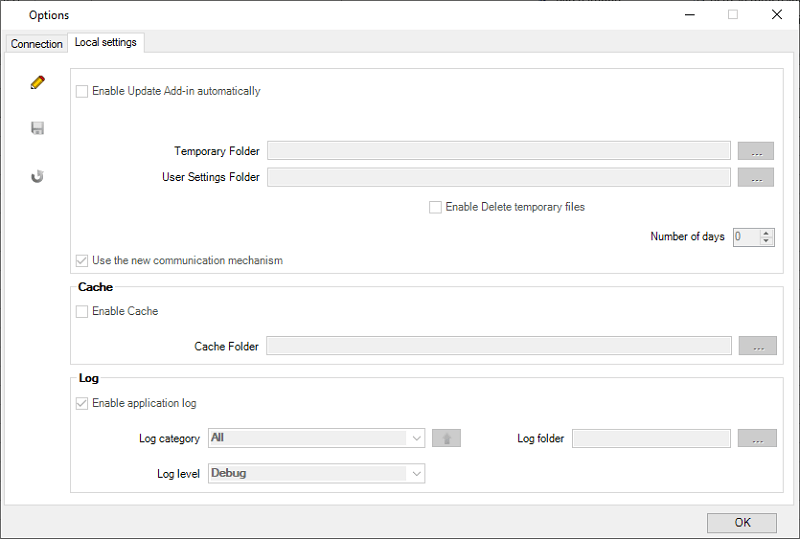
Task: Click the pencil edit icon
Action: (x=37, y=82)
